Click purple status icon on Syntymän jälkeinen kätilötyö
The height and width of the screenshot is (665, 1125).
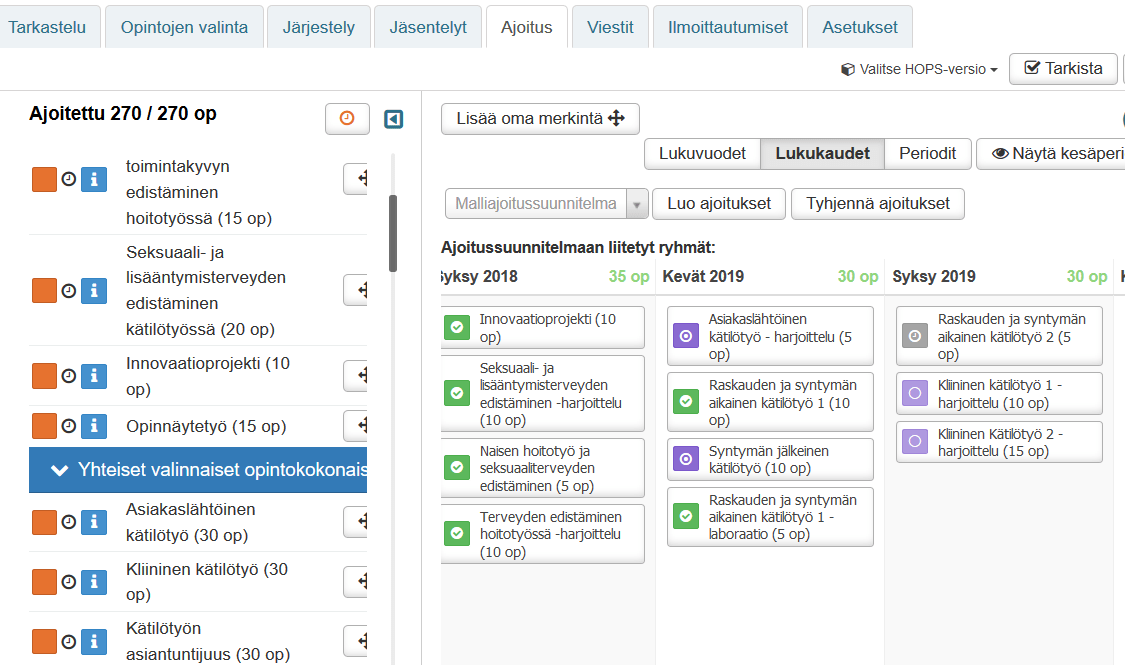[x=686, y=459]
